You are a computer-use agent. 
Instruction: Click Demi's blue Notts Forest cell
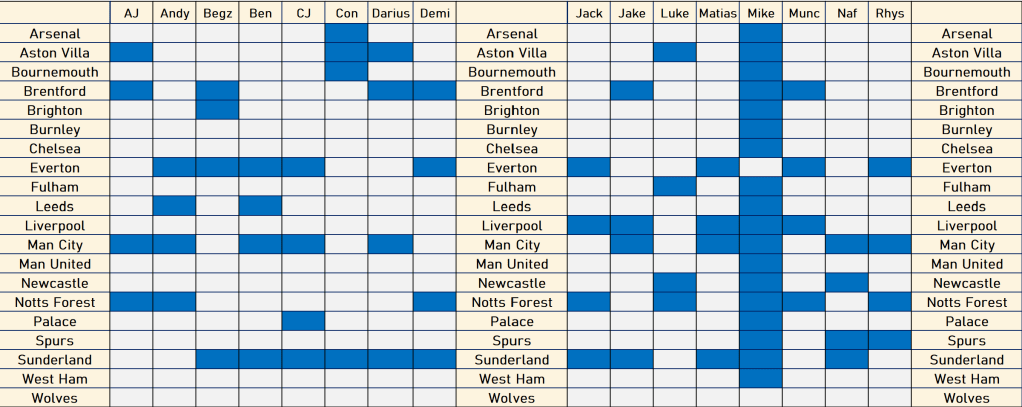(434, 302)
